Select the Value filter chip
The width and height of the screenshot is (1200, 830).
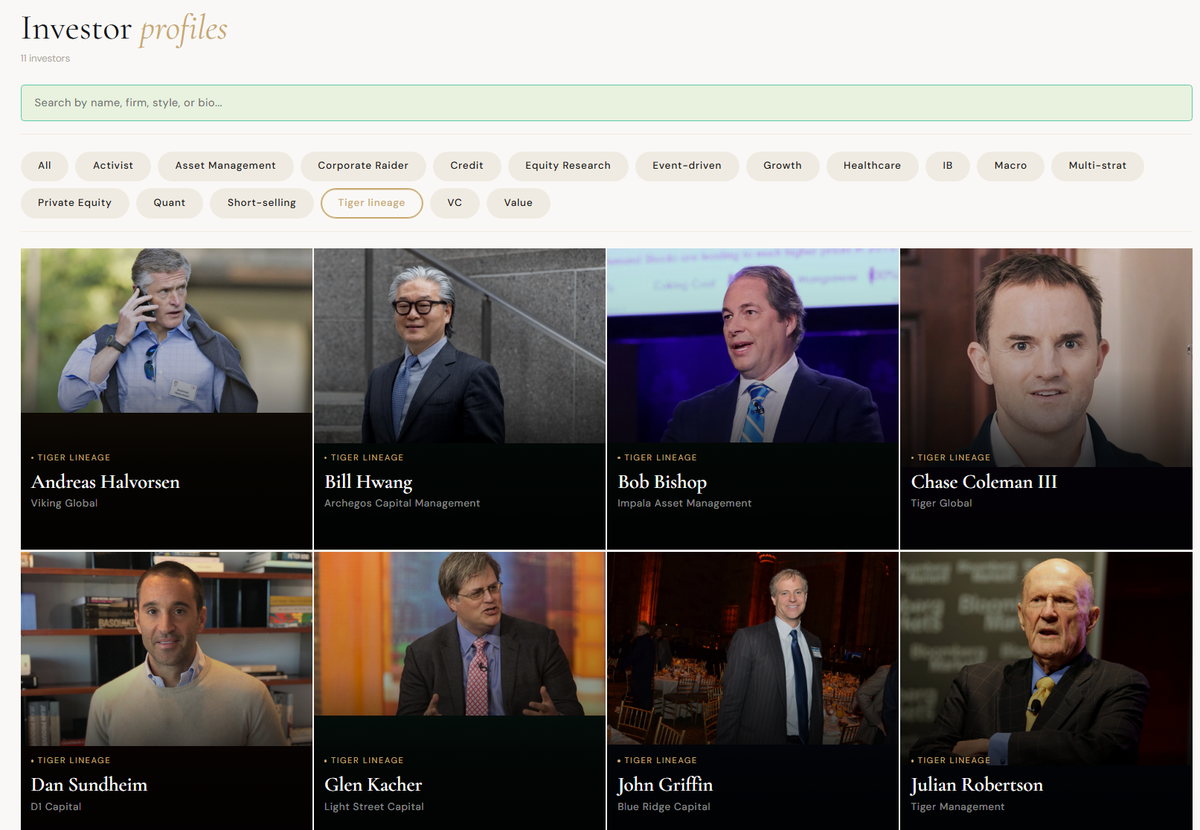tap(518, 203)
